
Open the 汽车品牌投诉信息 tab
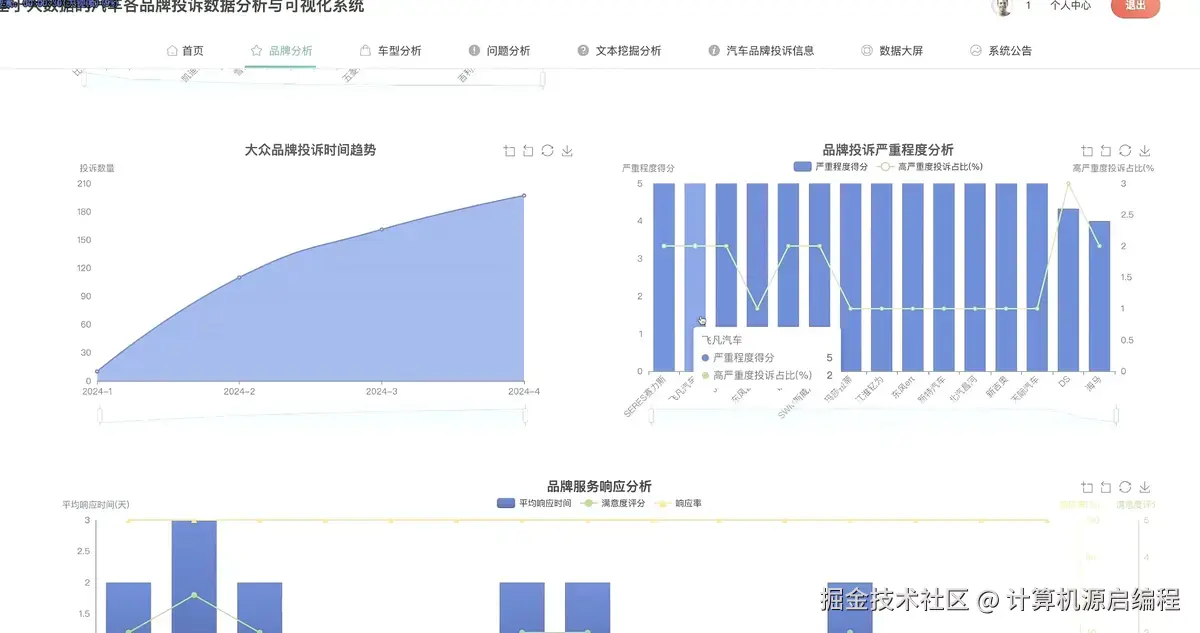[761, 50]
